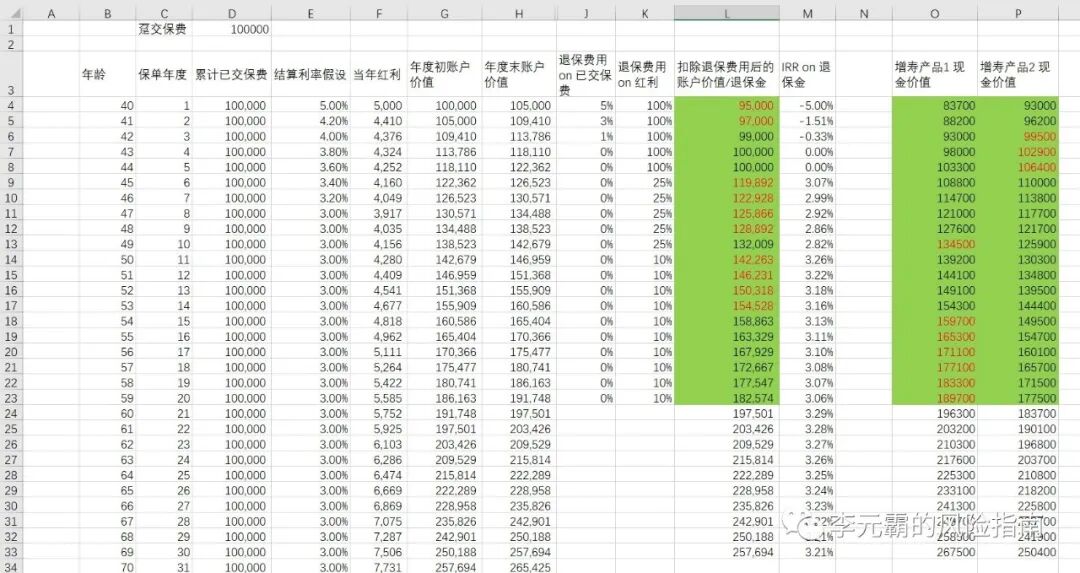
Task: Click the red 106400 product 2 cell
Action: point(1017,167)
